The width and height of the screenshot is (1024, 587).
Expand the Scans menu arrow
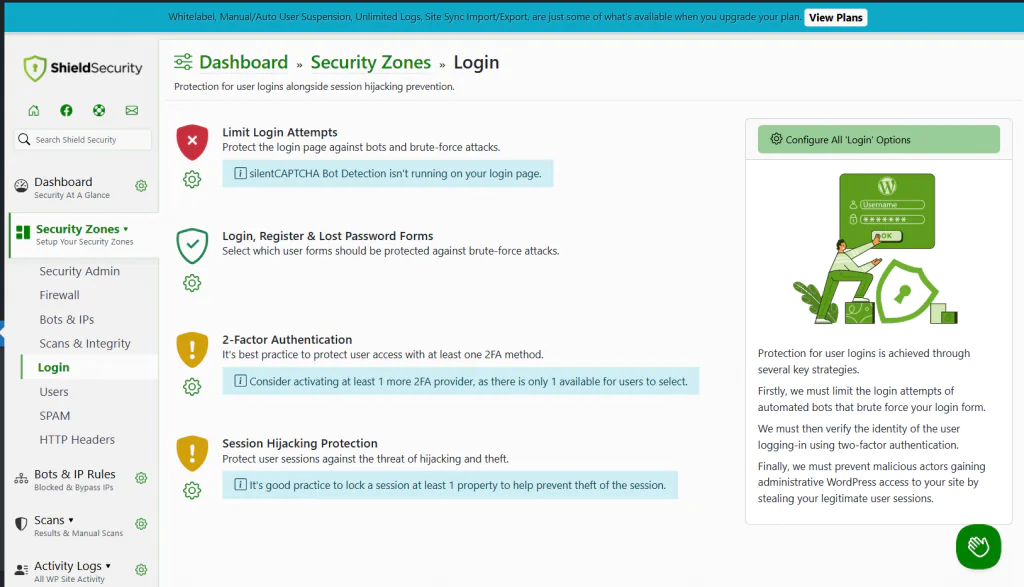71,520
